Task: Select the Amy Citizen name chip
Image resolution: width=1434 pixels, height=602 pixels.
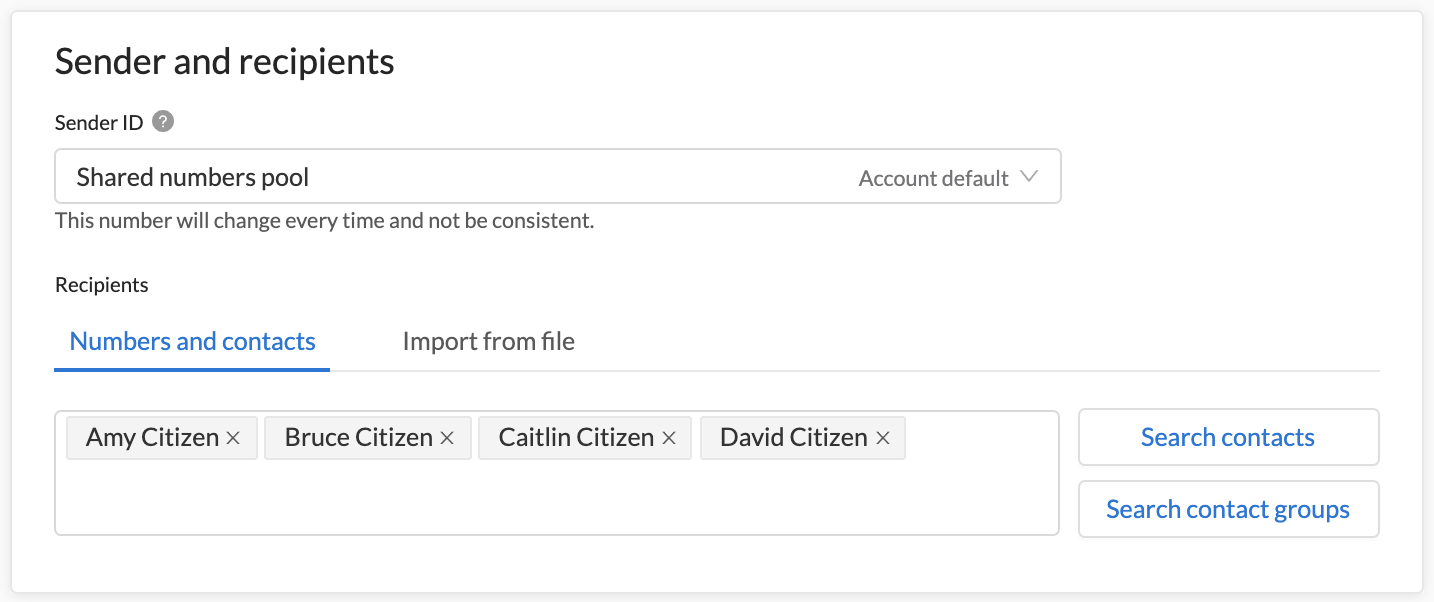Action: 152,438
